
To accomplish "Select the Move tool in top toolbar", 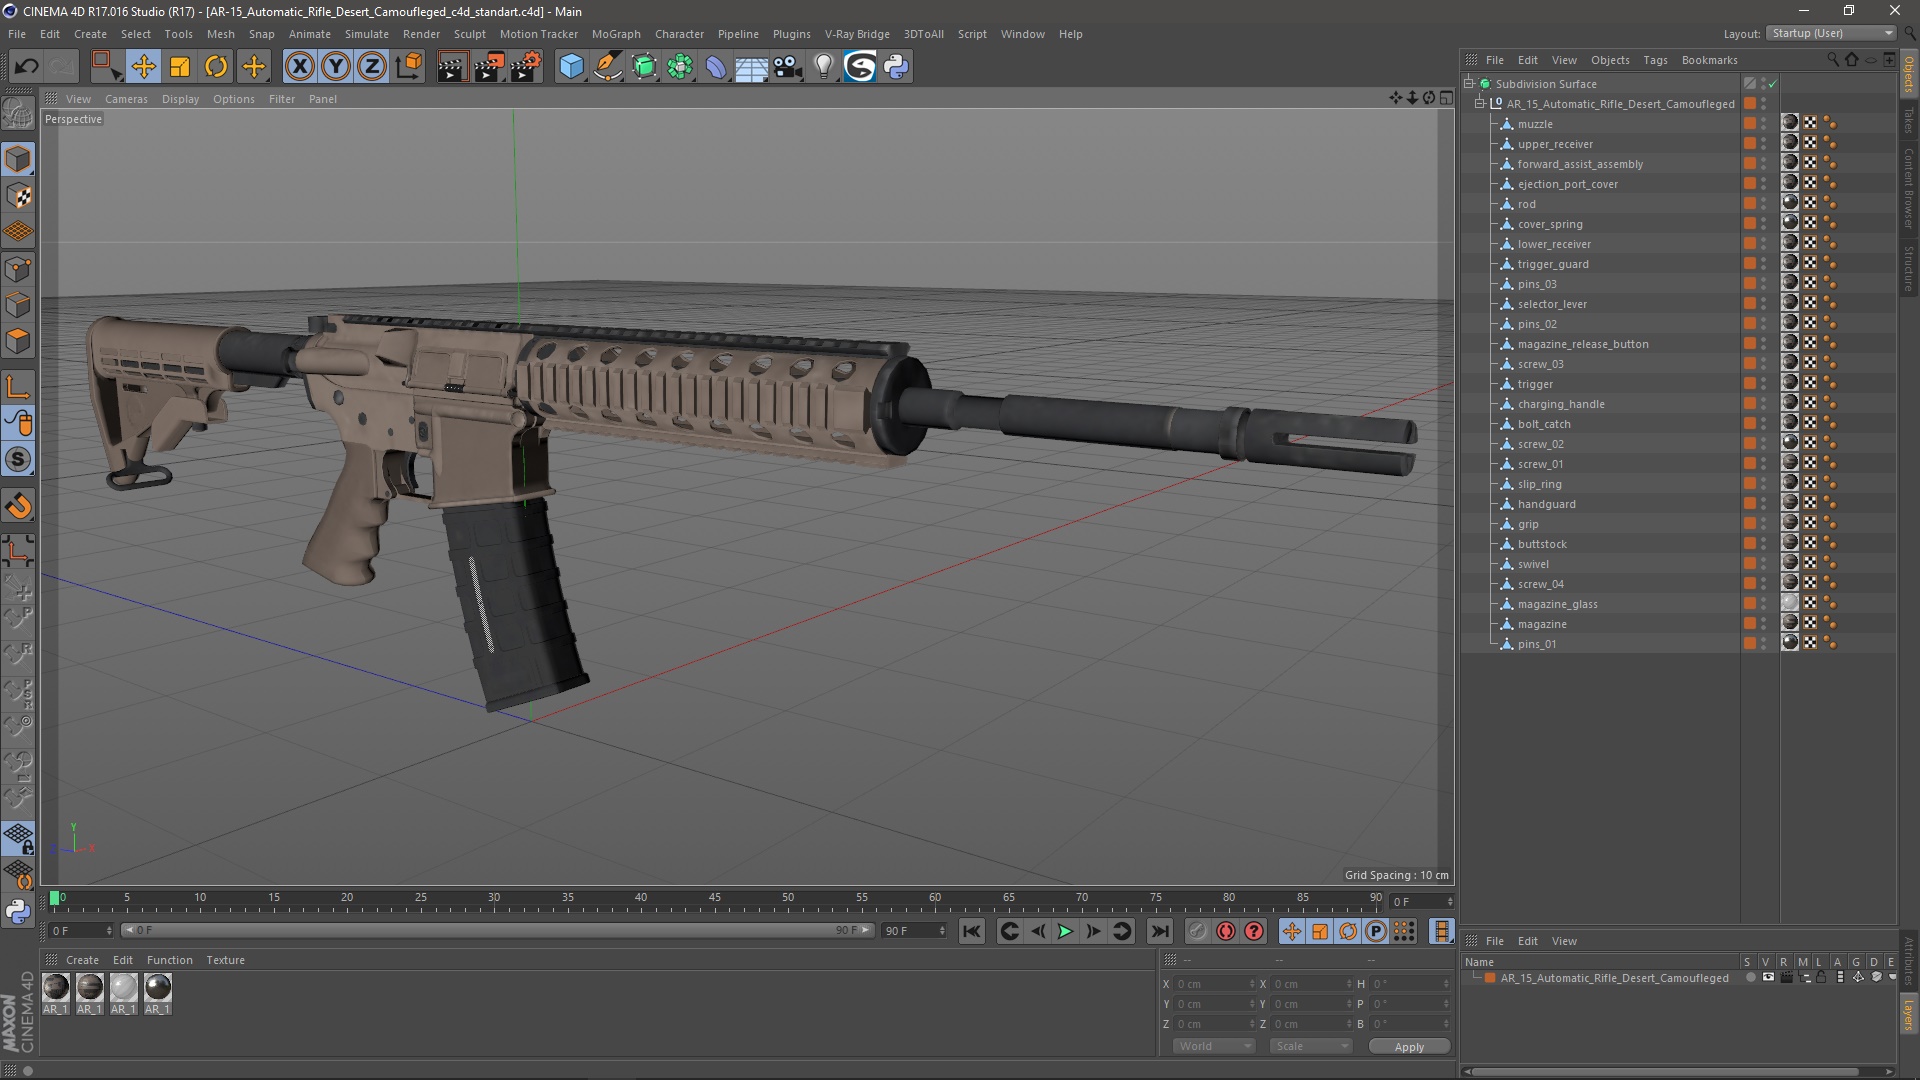I will [x=143, y=67].
